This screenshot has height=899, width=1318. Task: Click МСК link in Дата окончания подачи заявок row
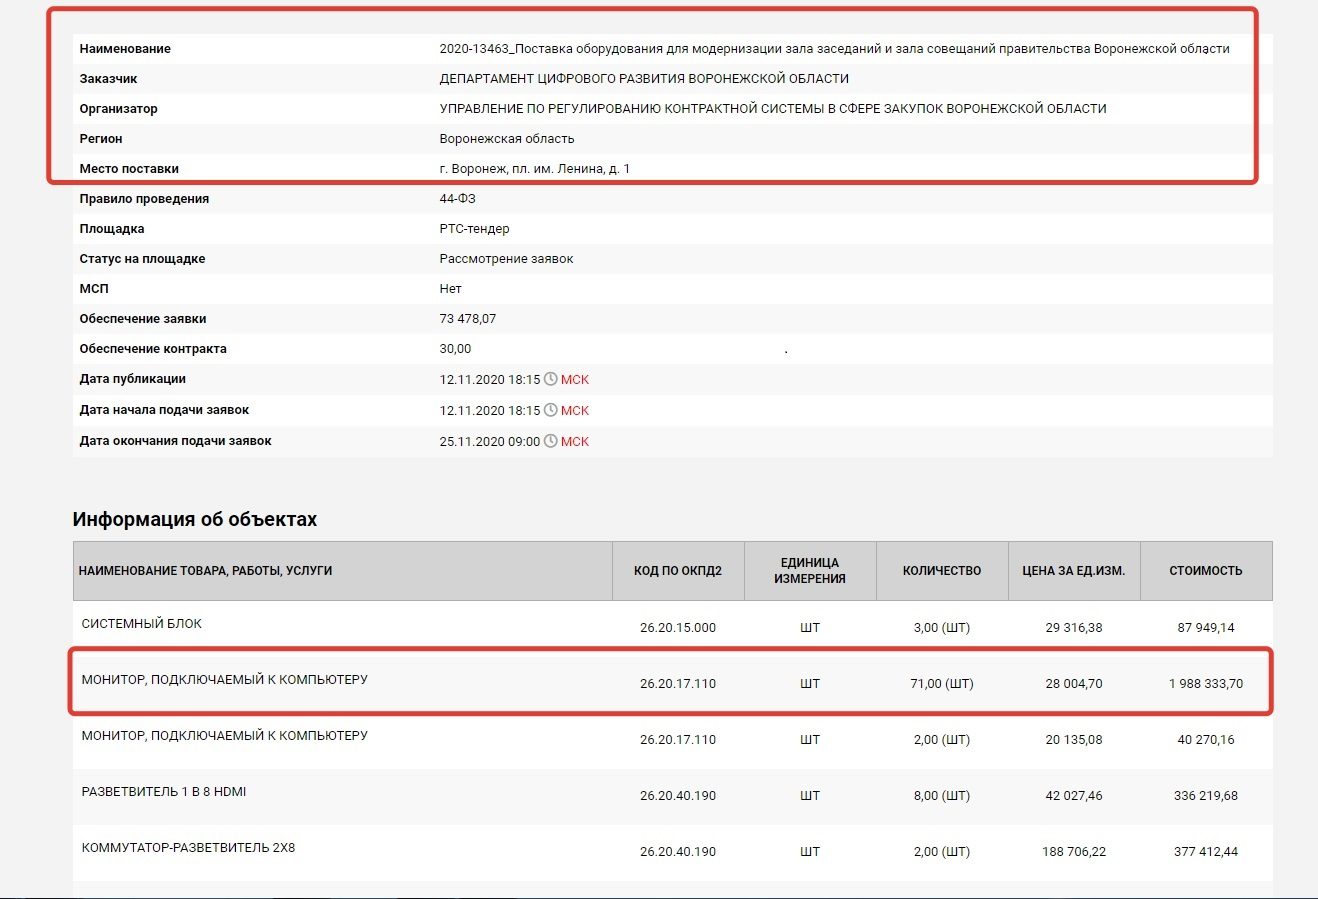pos(575,442)
